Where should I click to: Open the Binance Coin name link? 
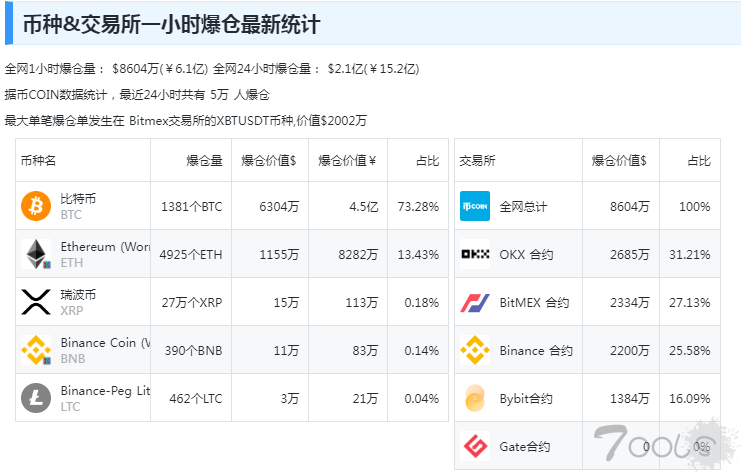click(x=105, y=343)
